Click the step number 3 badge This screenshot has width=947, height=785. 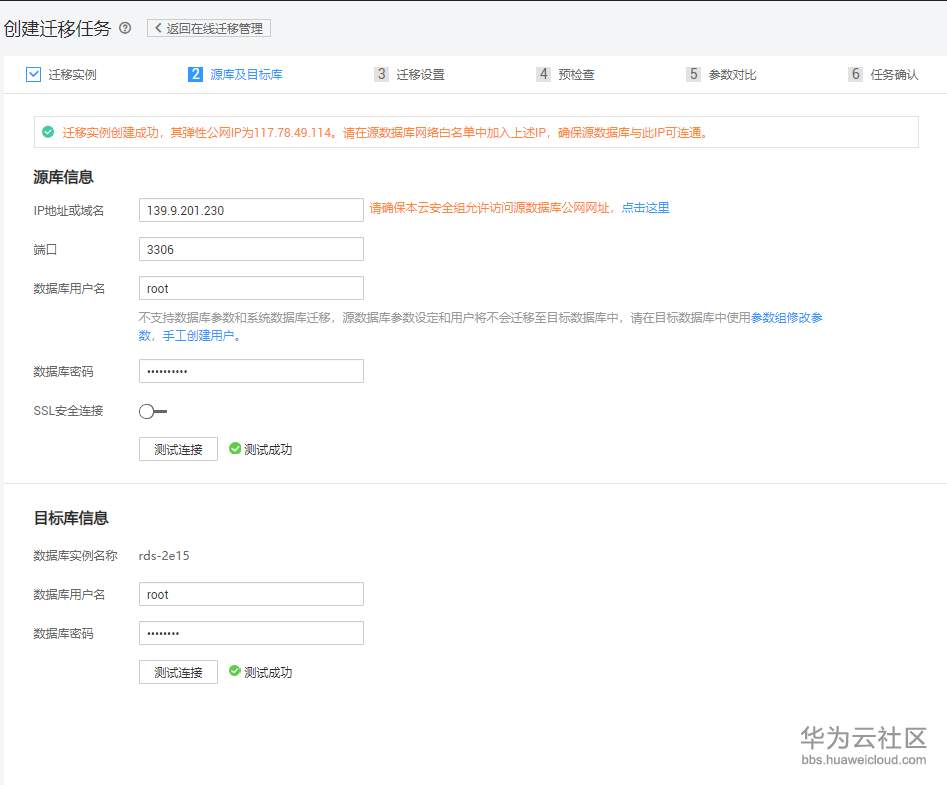[381, 74]
